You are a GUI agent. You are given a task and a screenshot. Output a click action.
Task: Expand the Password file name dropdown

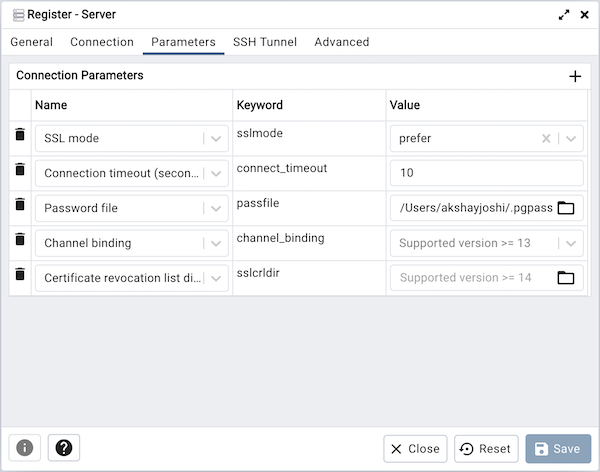point(216,208)
